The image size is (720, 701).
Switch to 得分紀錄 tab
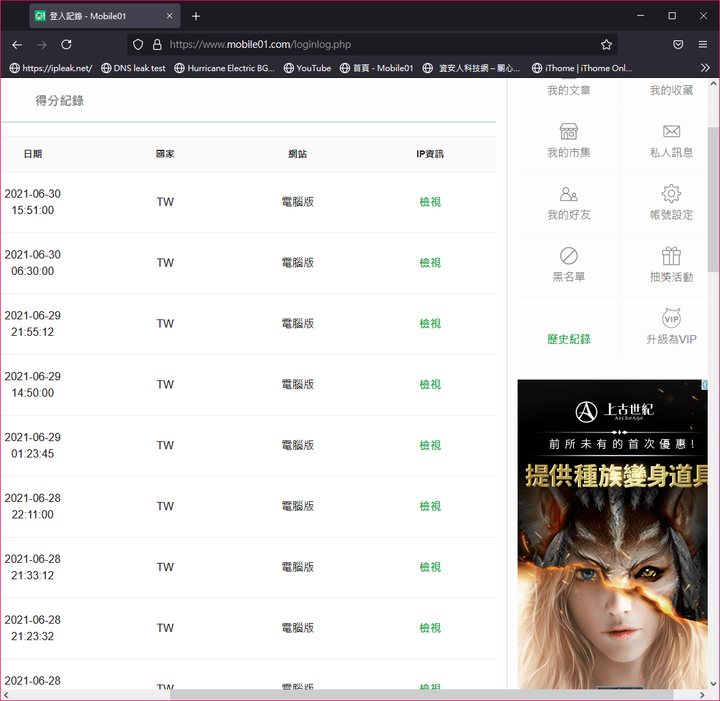(60, 101)
